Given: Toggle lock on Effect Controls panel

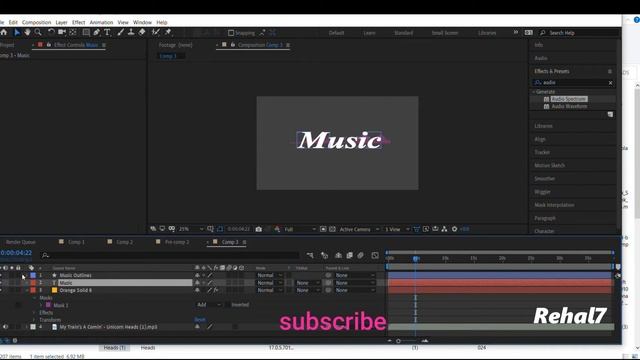Looking at the screenshot, I should click(49, 45).
